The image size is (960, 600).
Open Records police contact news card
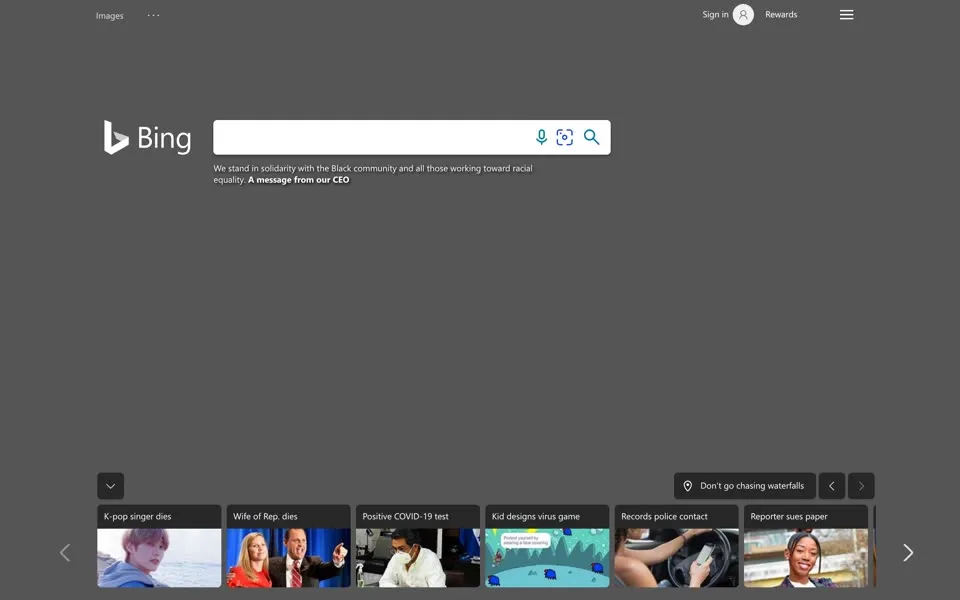click(x=677, y=546)
